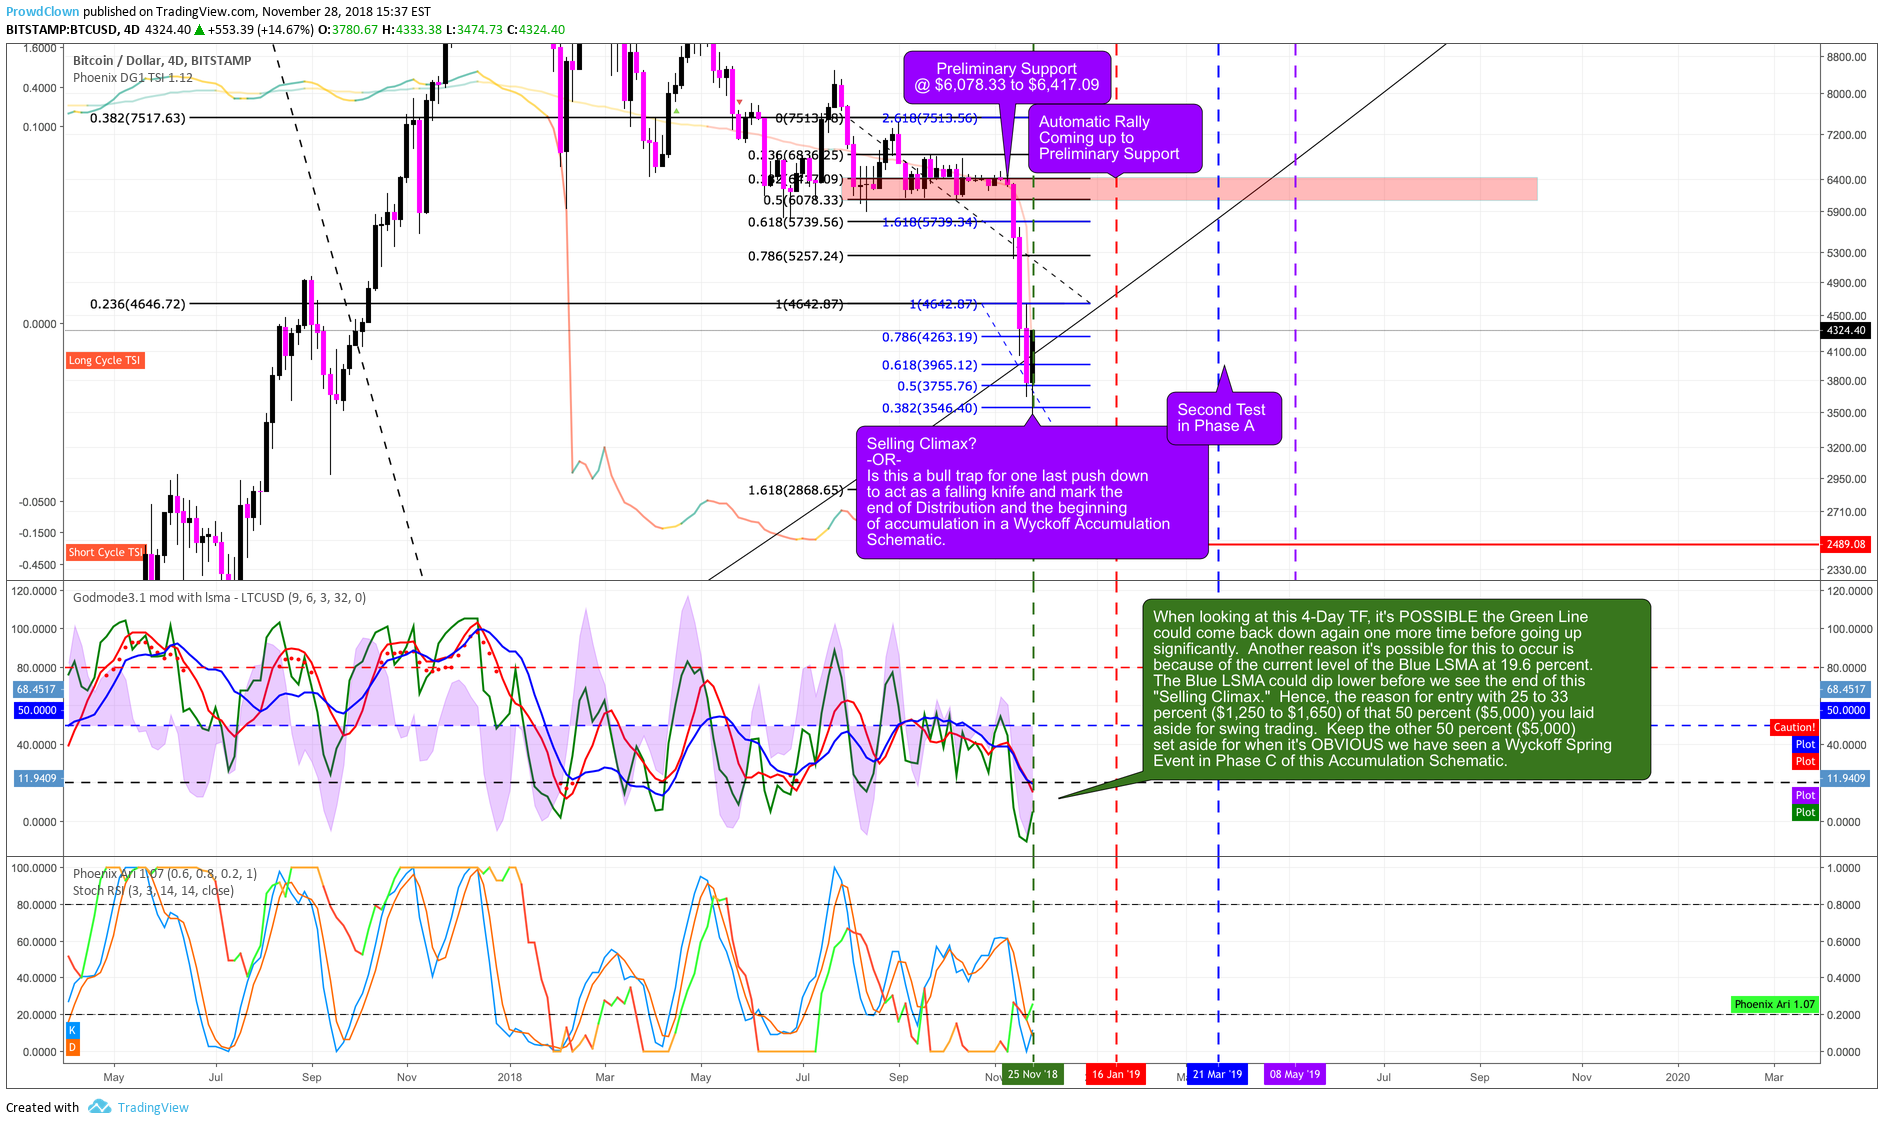
Task: Click the orange 'Long Cycle TSI' label
Action: coord(105,360)
